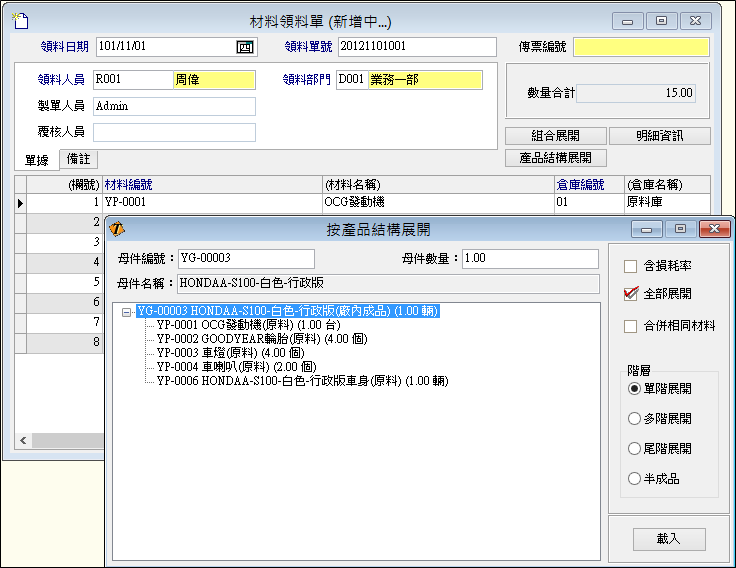Minimize the 材料領料單 window

click(x=627, y=20)
